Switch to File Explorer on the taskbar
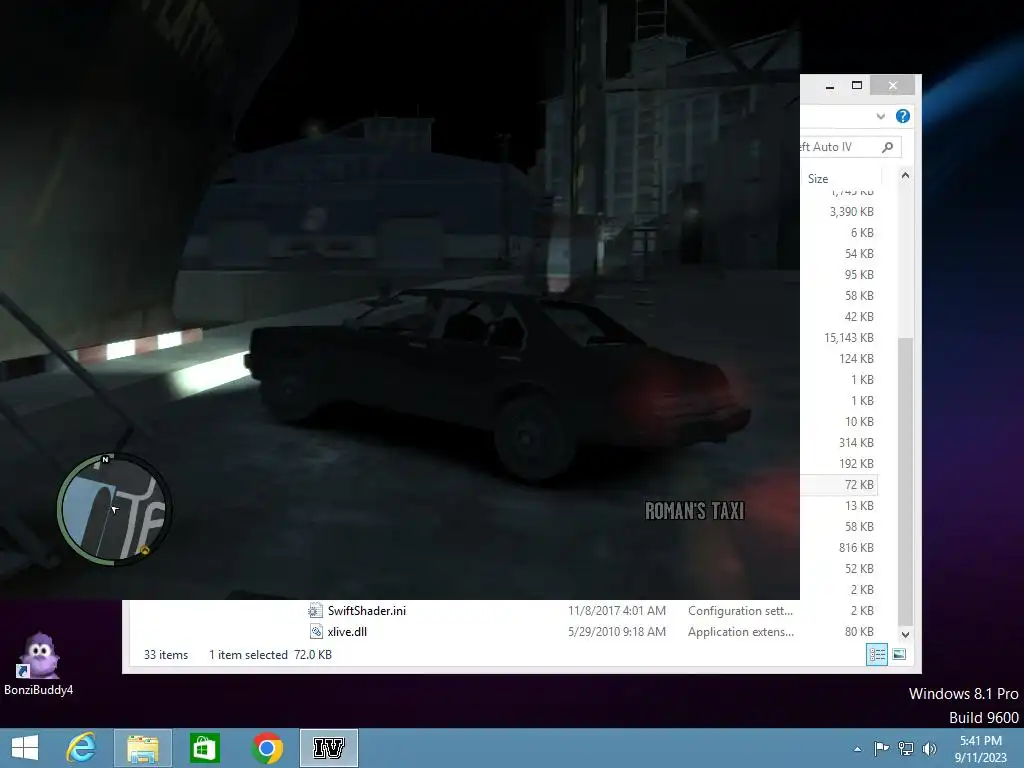The height and width of the screenshot is (768, 1024). (142, 748)
